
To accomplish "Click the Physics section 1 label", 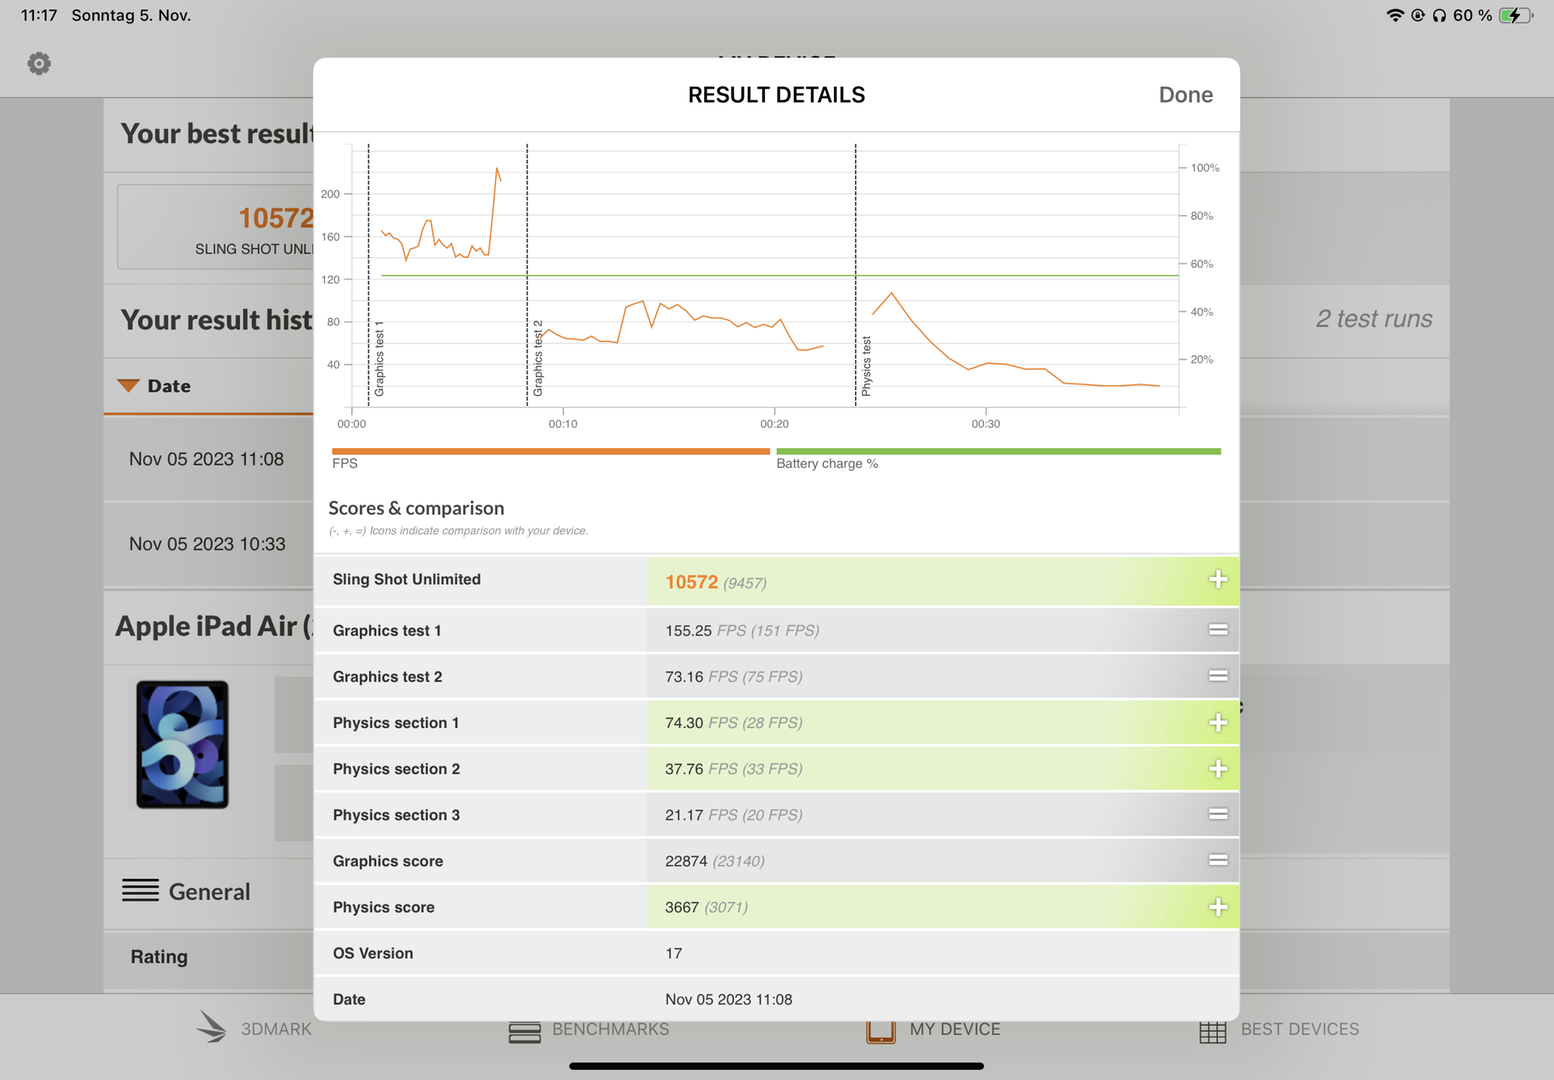I will coord(395,723).
